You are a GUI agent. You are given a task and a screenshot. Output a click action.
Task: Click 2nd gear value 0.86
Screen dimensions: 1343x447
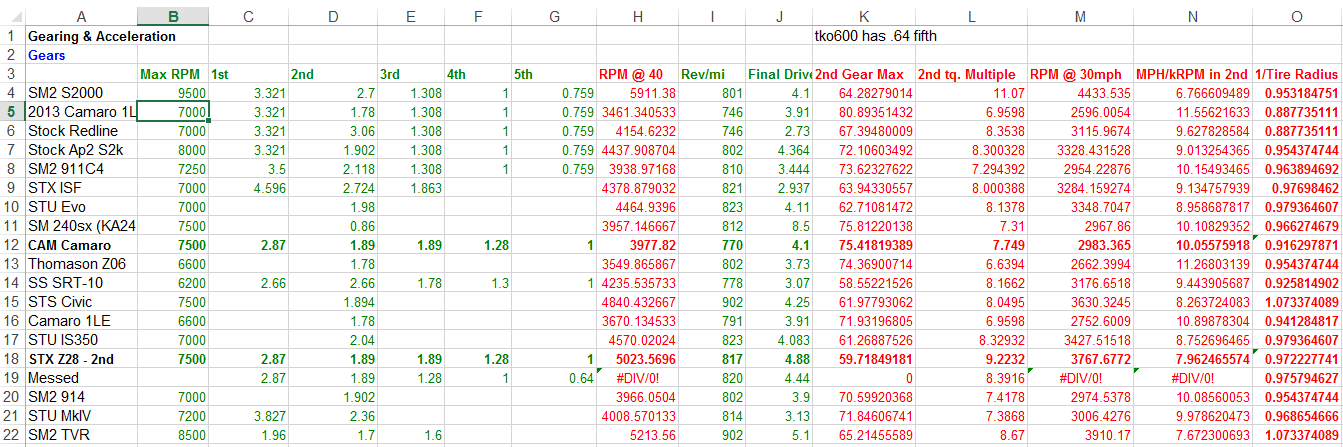(x=333, y=226)
